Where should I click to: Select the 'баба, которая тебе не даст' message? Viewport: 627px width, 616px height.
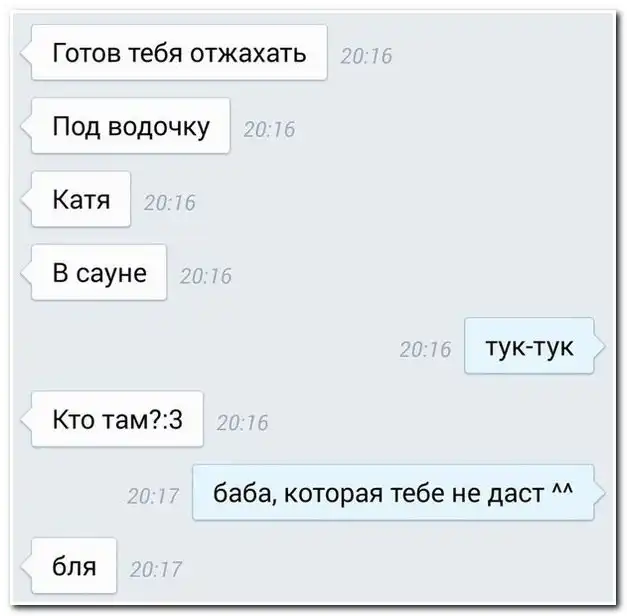point(393,493)
